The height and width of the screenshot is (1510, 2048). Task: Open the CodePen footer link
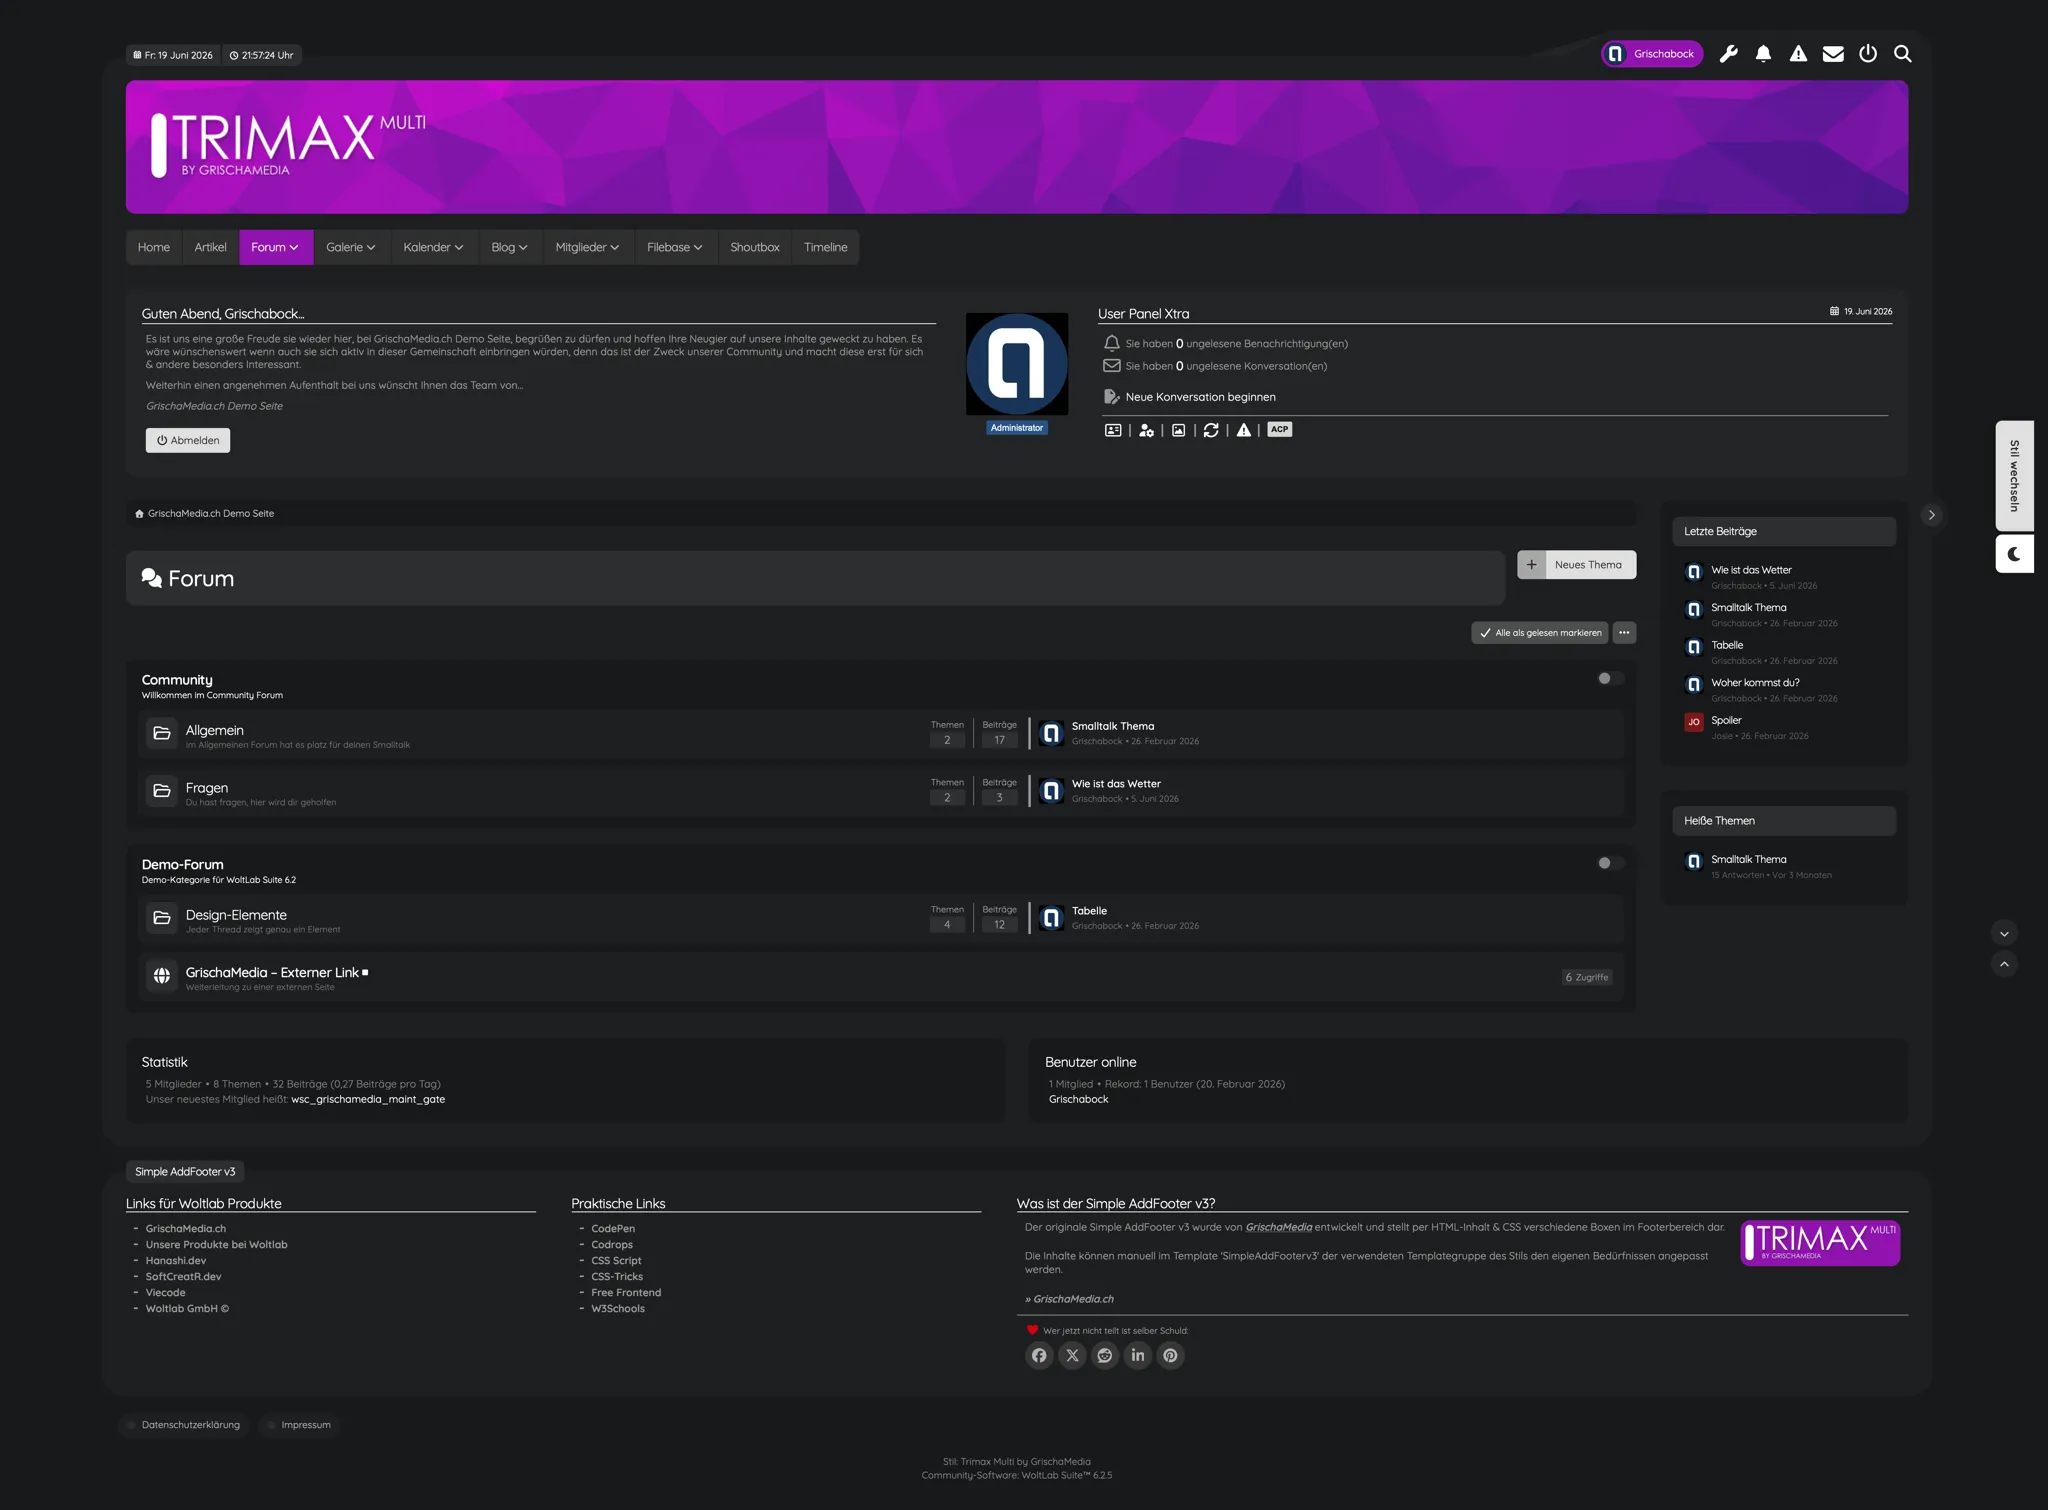(x=613, y=1229)
